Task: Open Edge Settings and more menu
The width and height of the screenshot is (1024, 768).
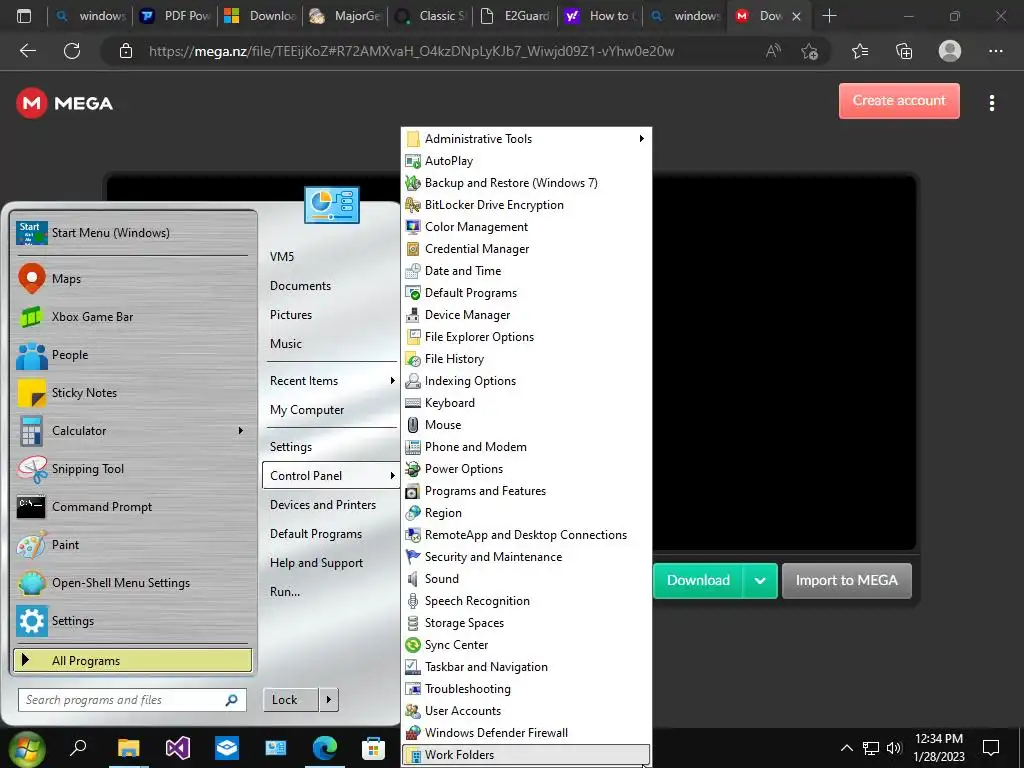Action: tap(996, 51)
